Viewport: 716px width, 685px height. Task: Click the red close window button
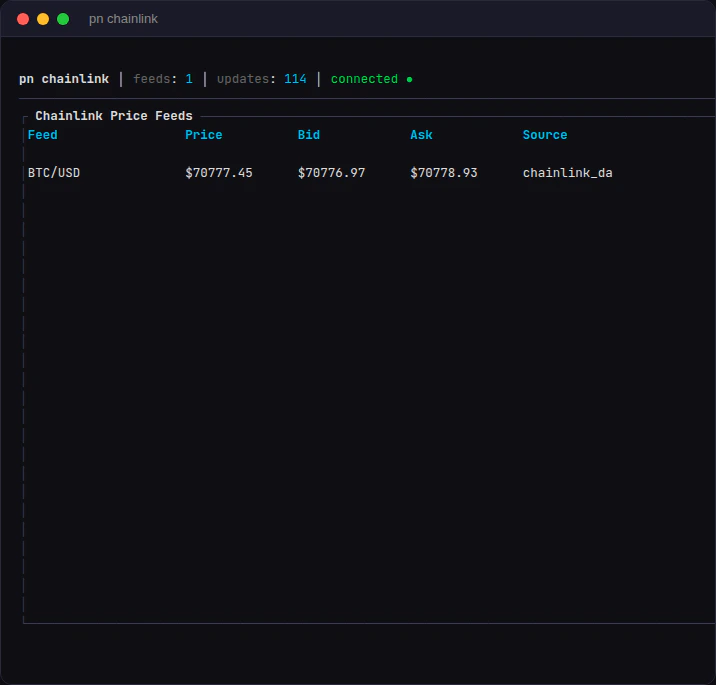pyautogui.click(x=23, y=19)
